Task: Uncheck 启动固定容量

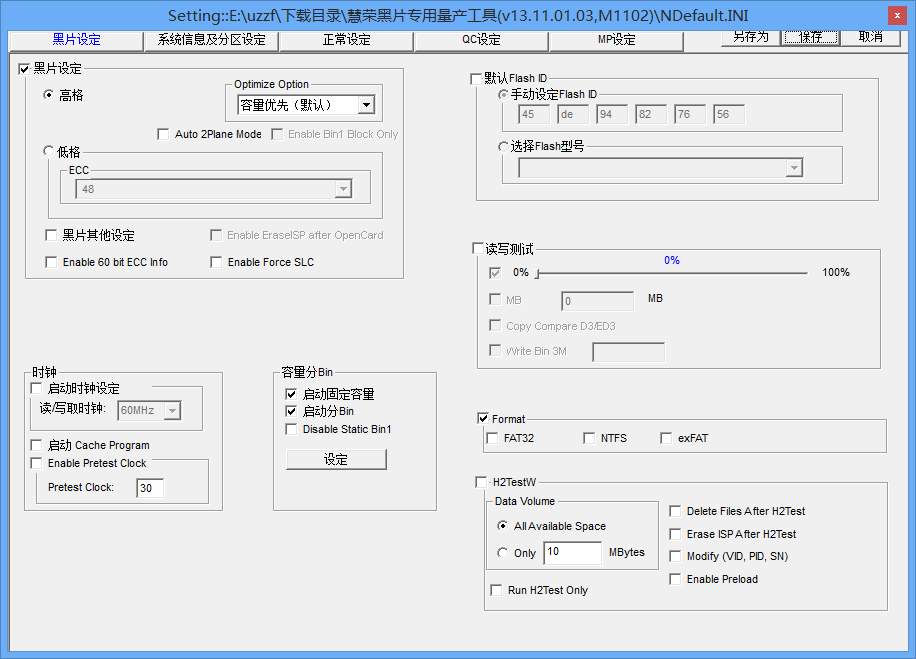Action: click(x=291, y=394)
